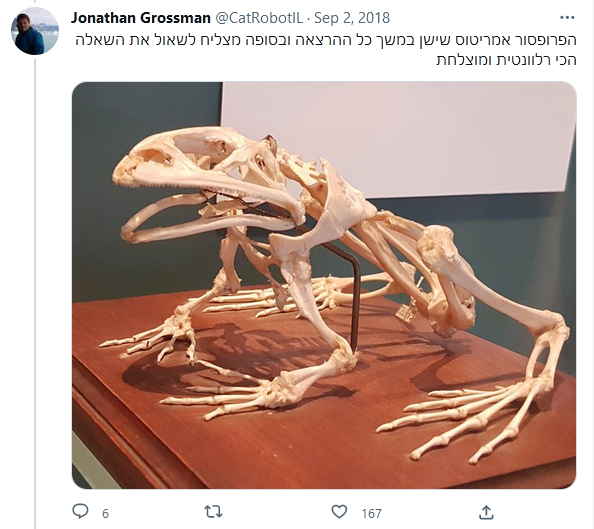Open the reply speech bubble icon
Viewport: 594px width, 529px height.
(x=80, y=512)
